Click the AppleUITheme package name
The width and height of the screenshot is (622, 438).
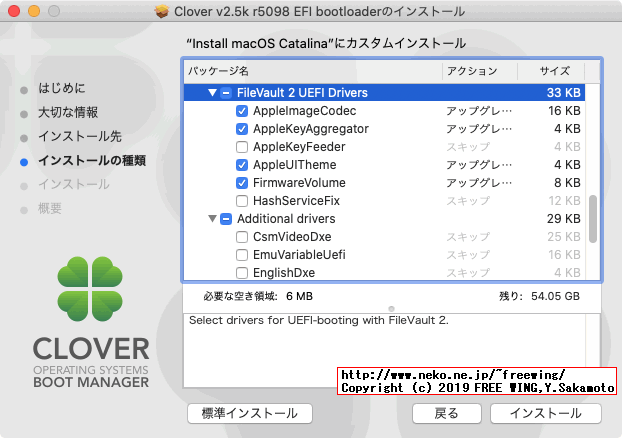click(294, 165)
